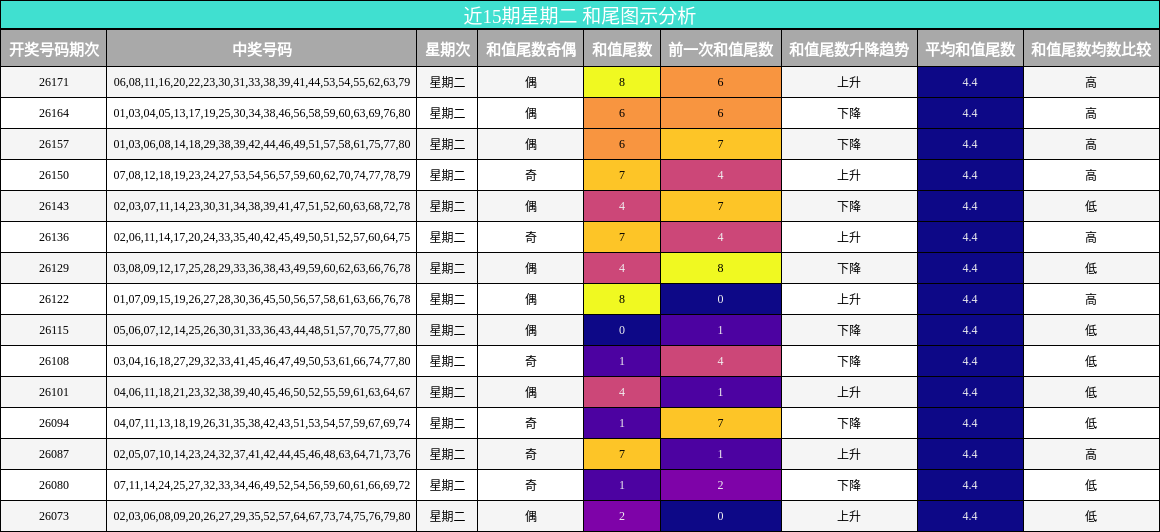1160x532 pixels.
Task: Select orange 前一次和值尾数 cell 6 in row 26171
Action: pyautogui.click(x=721, y=82)
